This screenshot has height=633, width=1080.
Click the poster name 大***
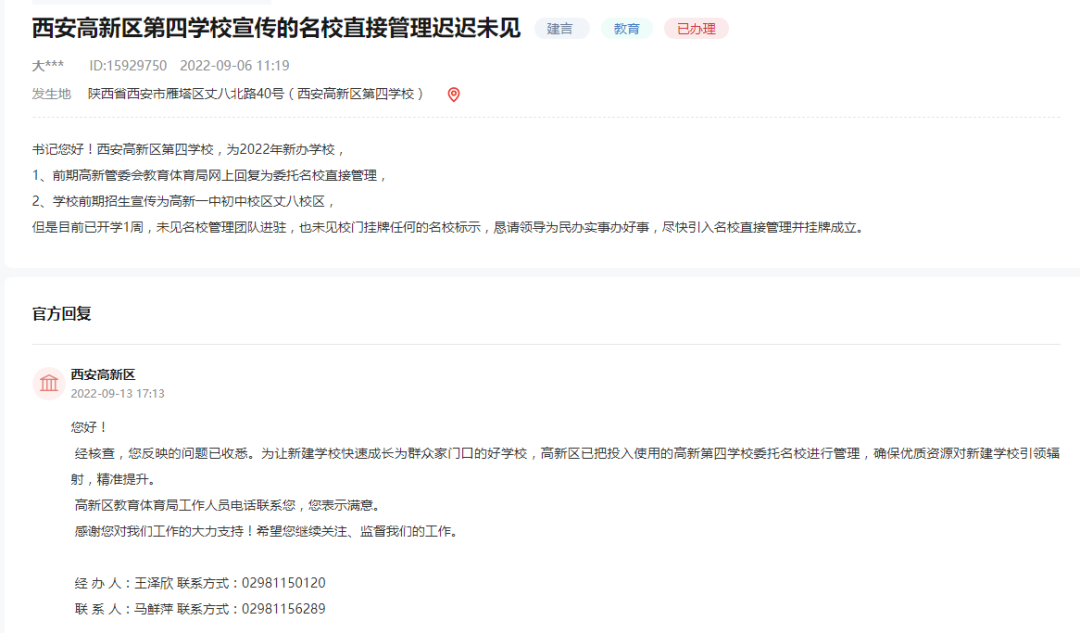[x=48, y=65]
